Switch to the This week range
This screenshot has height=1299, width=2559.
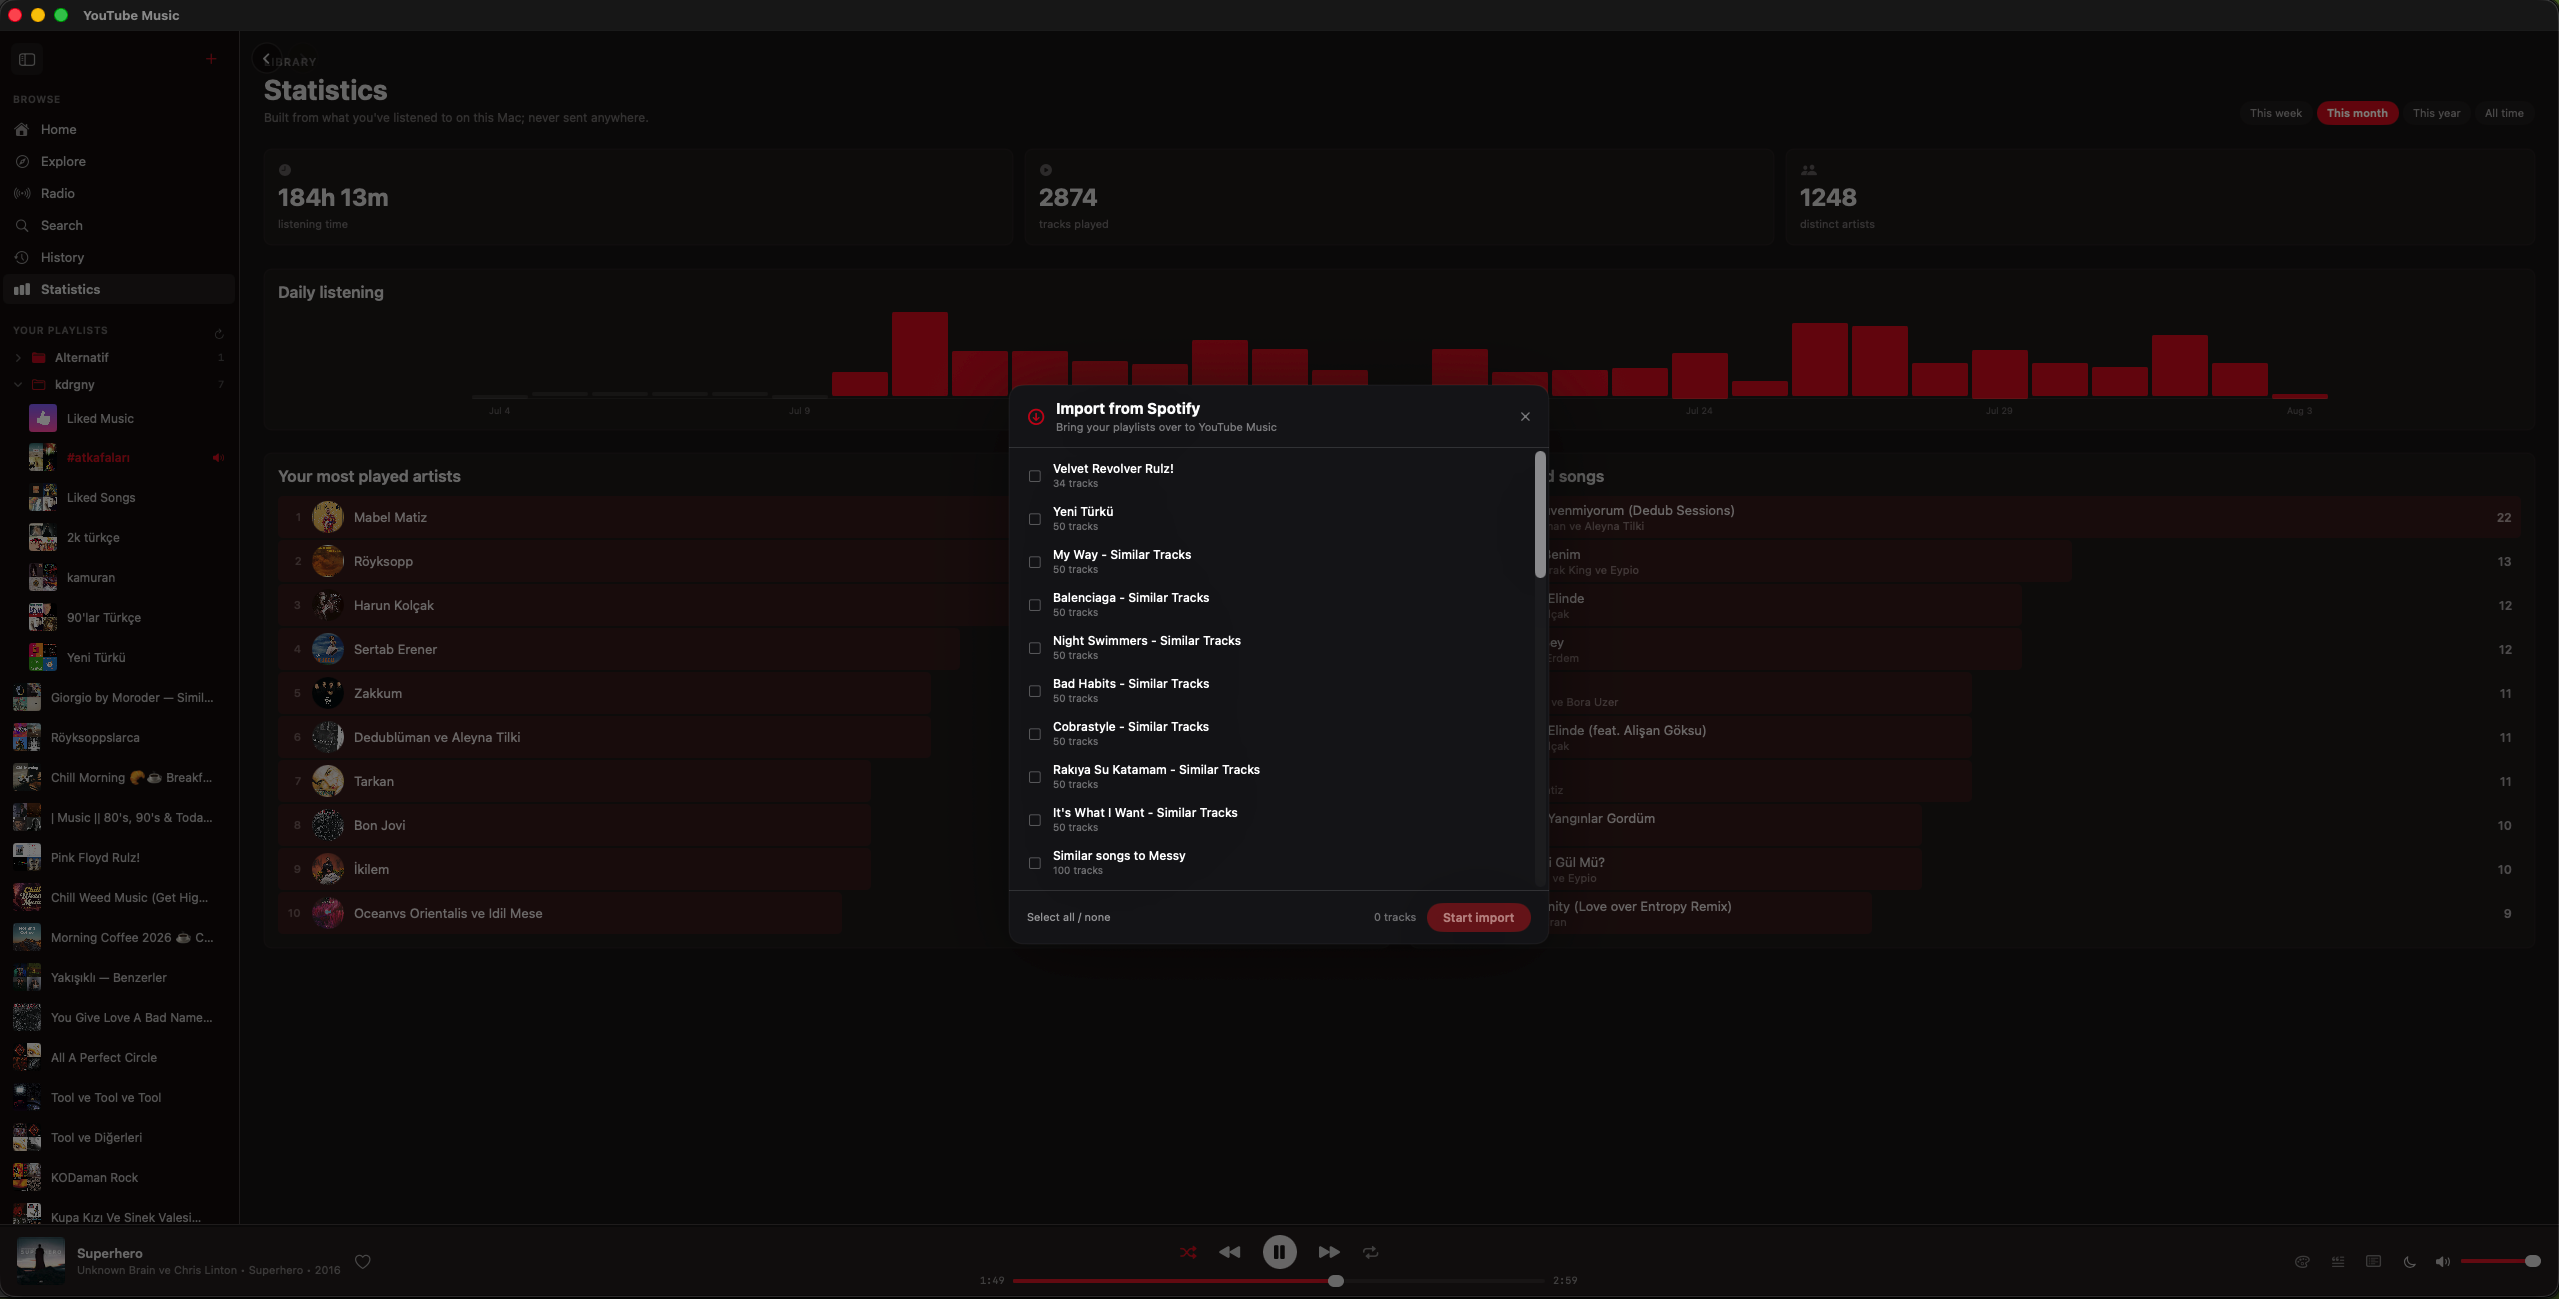(2275, 113)
